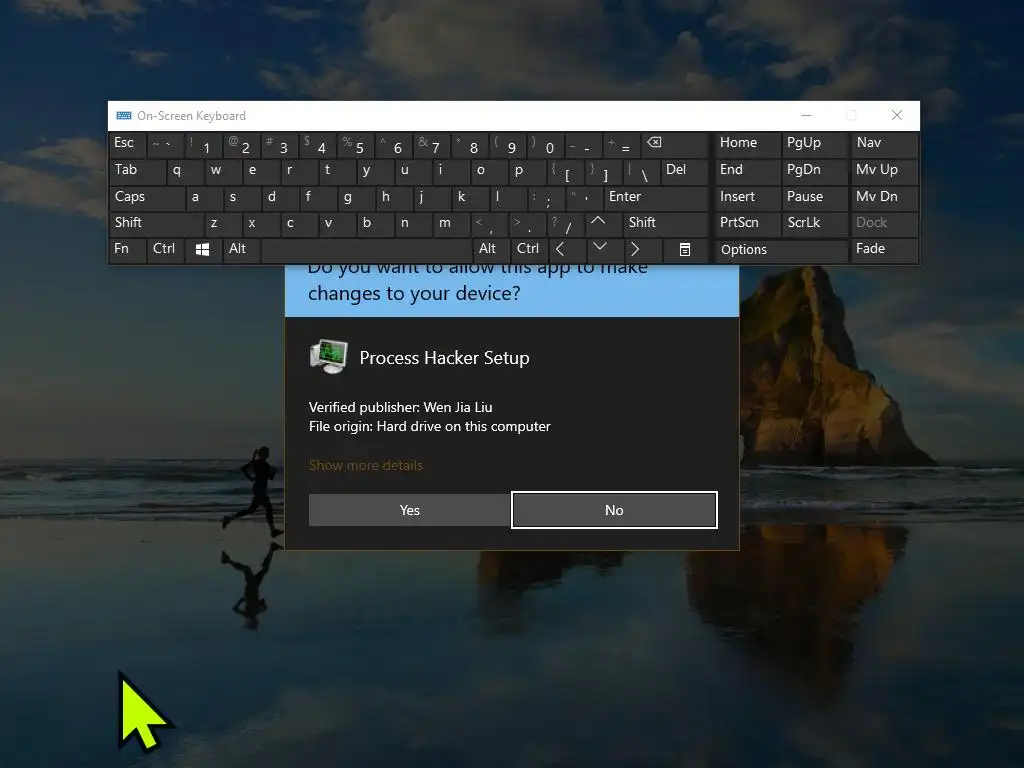Tap the q key
This screenshot has height=768, width=1024.
point(184,170)
